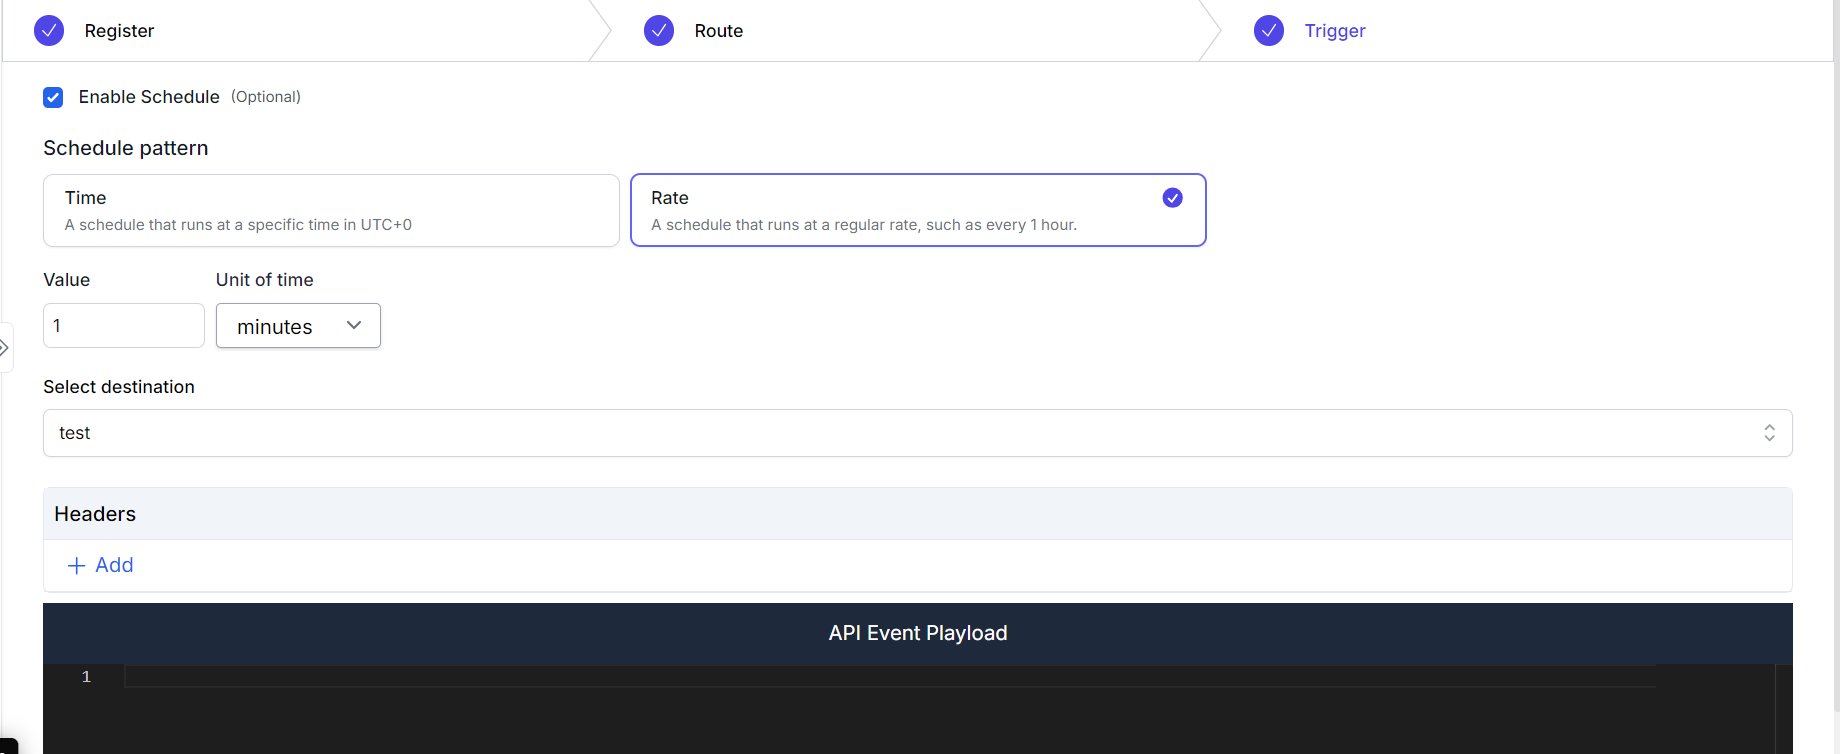Click the Trigger step checkmark icon
The image size is (1840, 754).
click(x=1269, y=31)
